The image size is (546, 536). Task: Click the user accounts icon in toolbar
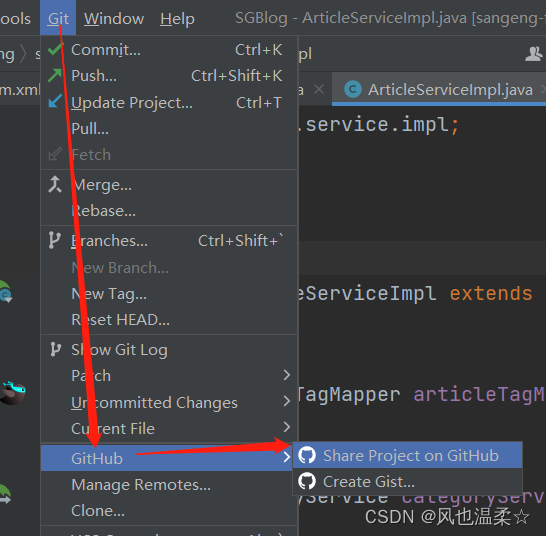[x=533, y=54]
